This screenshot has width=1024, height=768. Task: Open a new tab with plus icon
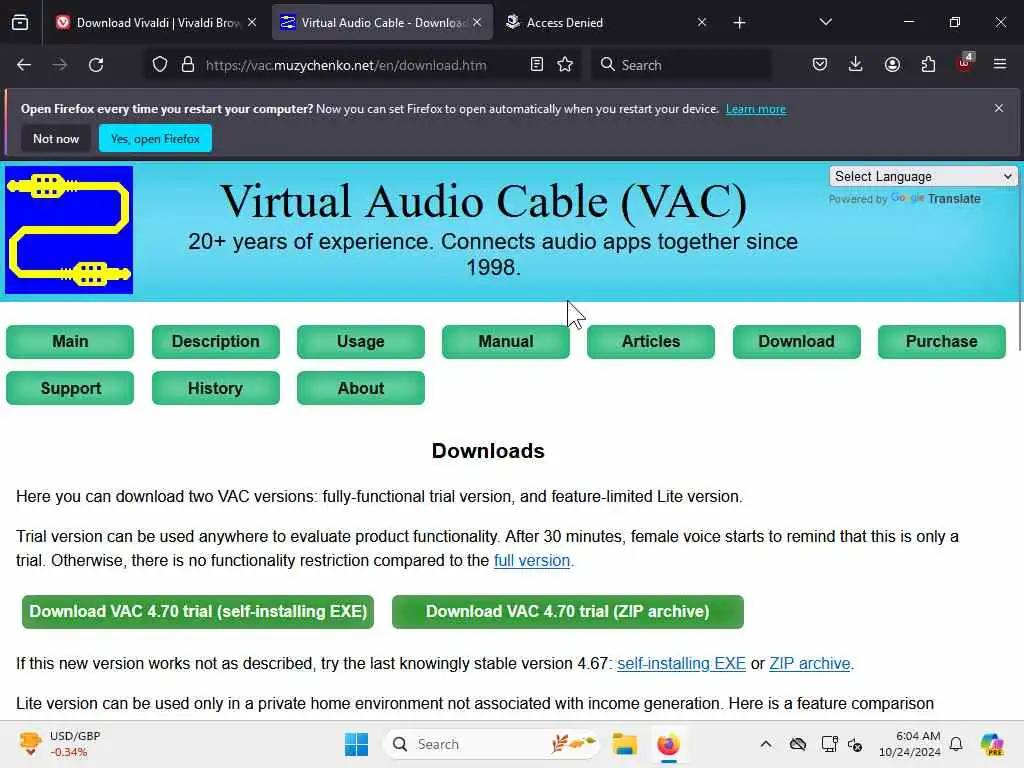[x=739, y=23]
